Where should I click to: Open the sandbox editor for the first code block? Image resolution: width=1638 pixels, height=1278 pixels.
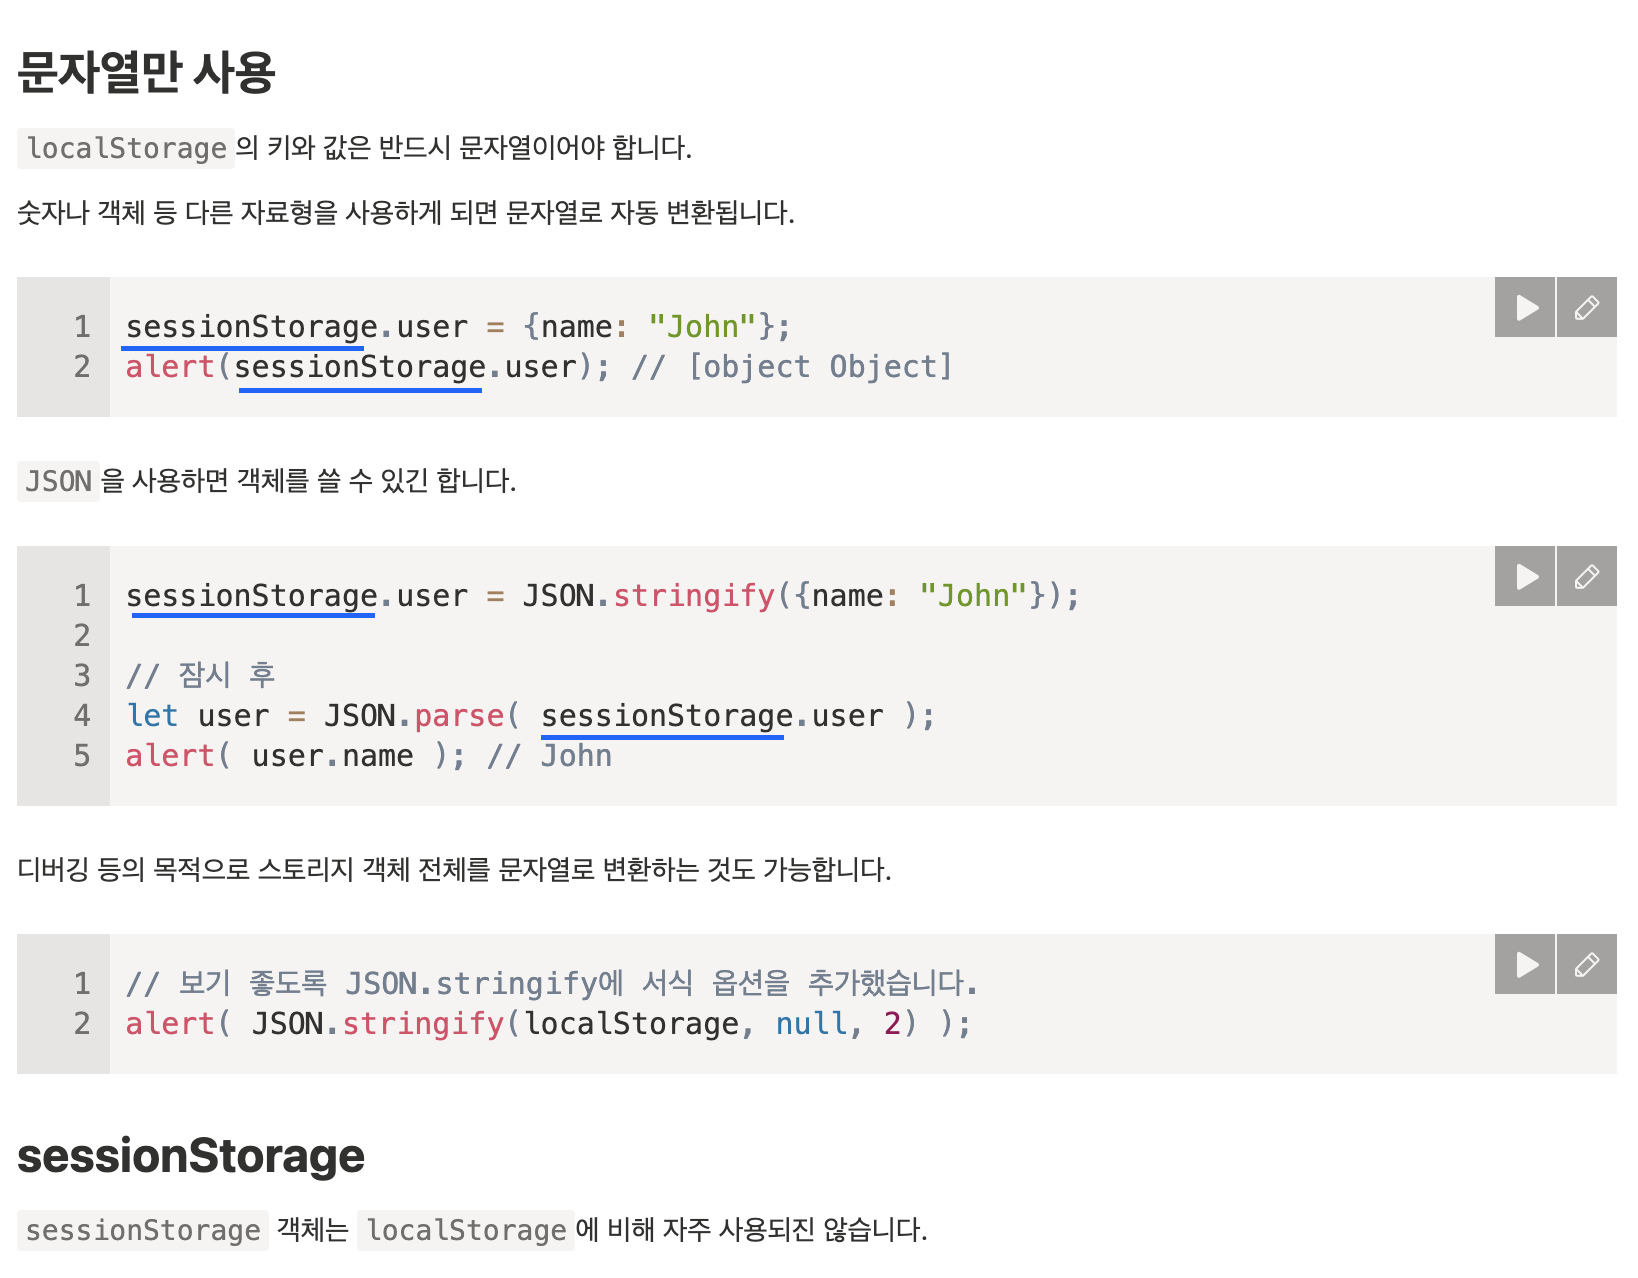coord(1587,307)
